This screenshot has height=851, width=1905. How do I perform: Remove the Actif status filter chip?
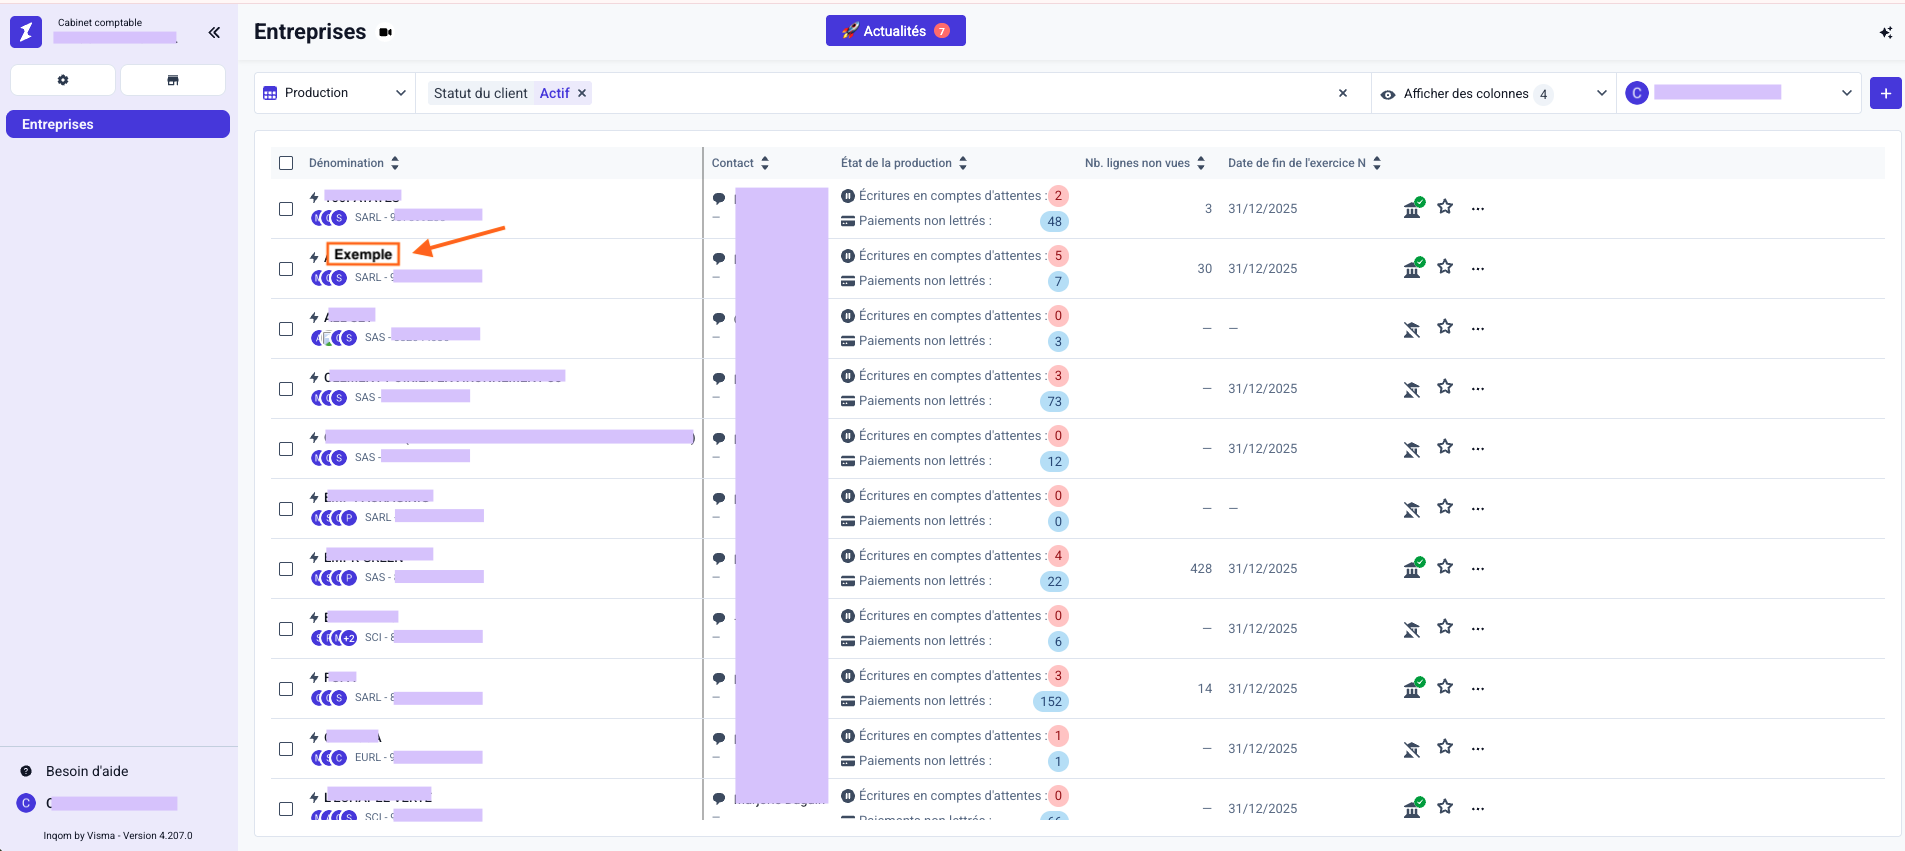coord(582,93)
